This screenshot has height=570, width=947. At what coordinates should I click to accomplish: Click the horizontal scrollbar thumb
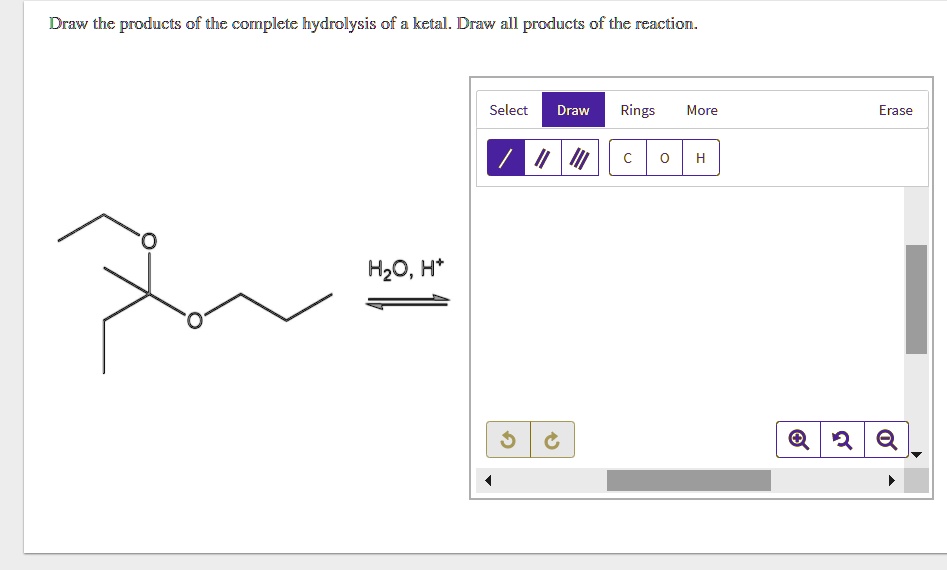689,481
